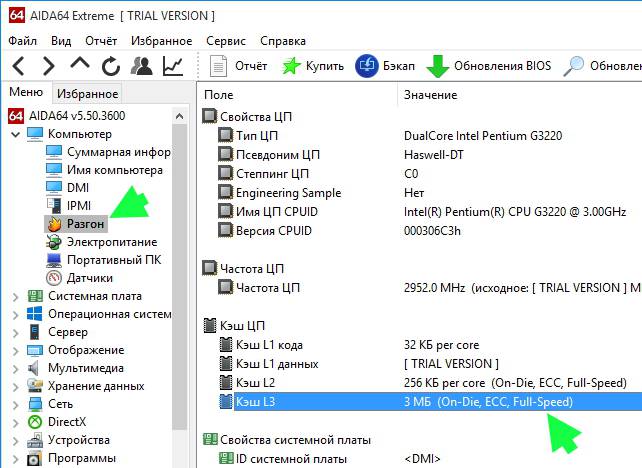642x468 pixels.
Task: Go up one level with Up arrow
Action: pos(80,64)
